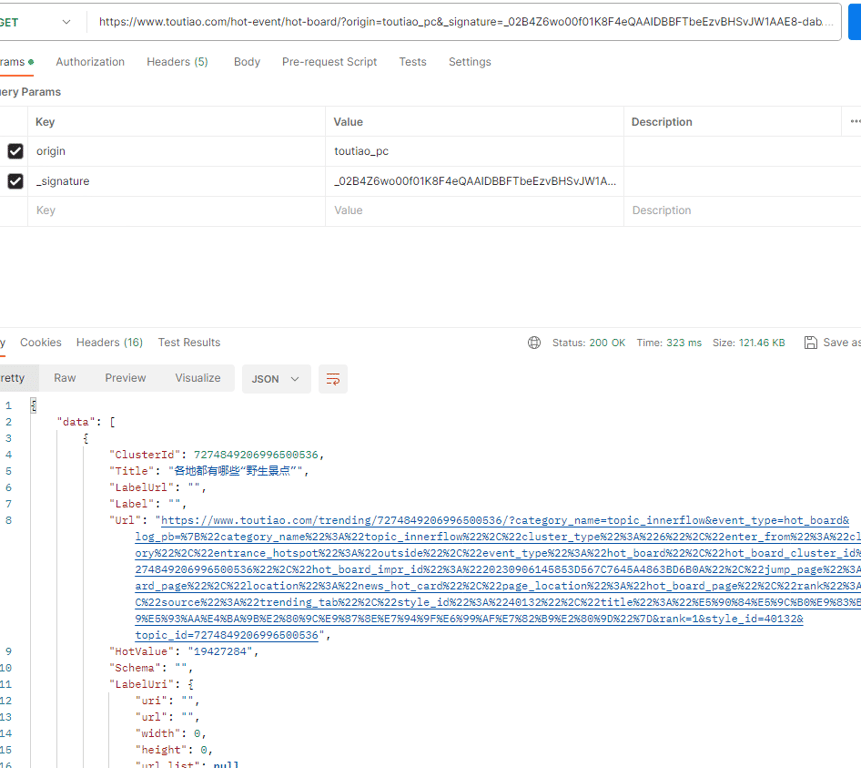Open the Pre-request Script tab
This screenshot has height=768, width=861.
[329, 62]
